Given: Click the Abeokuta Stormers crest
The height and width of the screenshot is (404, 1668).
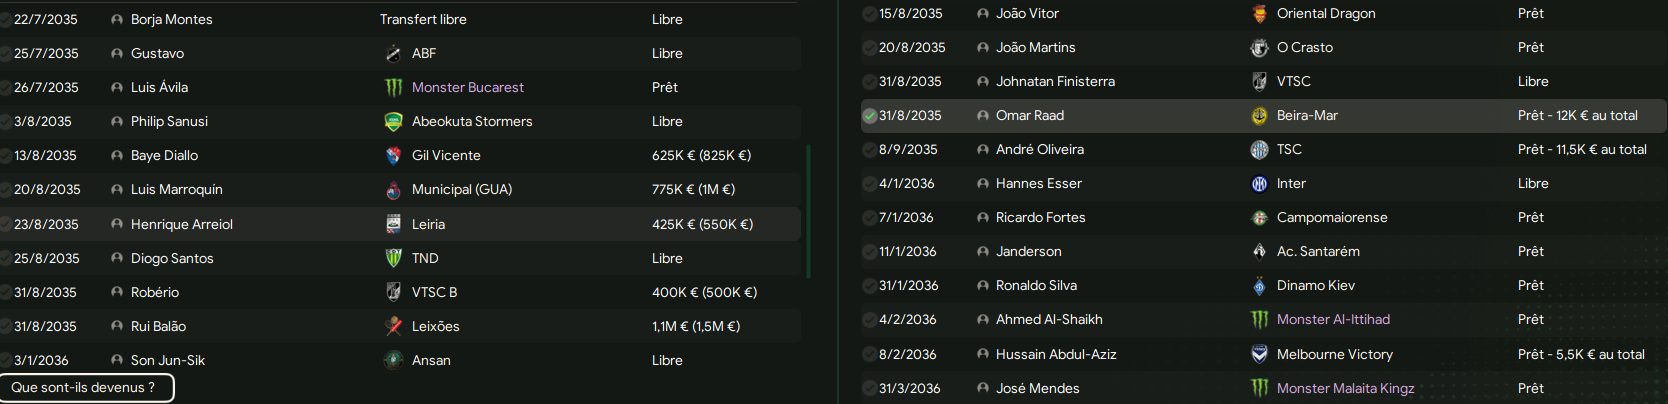Looking at the screenshot, I should (393, 121).
